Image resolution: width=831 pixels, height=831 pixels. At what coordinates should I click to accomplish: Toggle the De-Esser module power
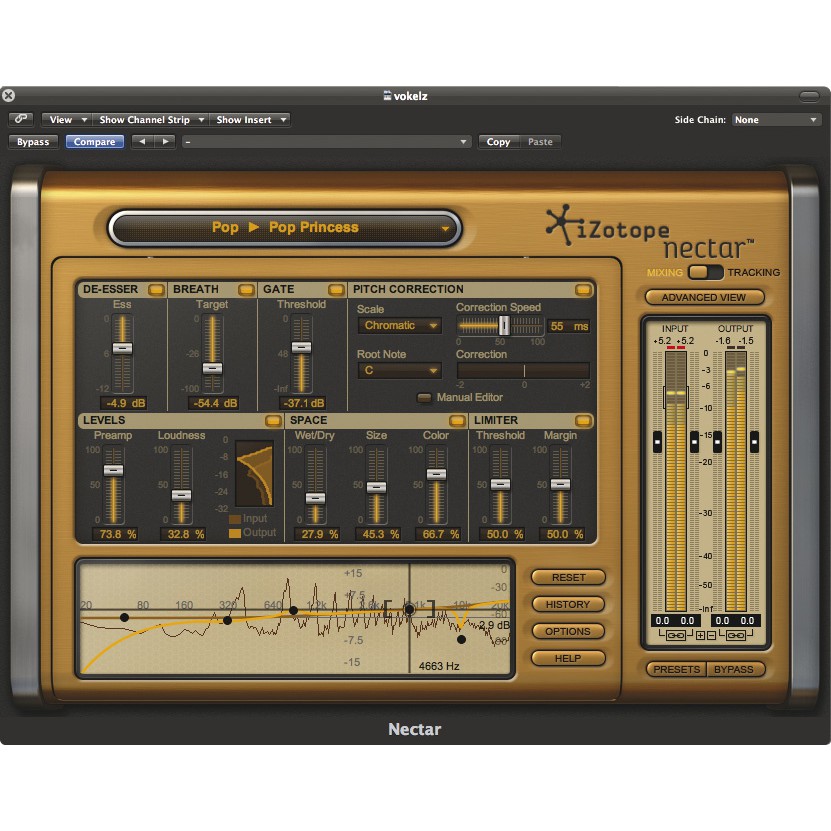156,289
